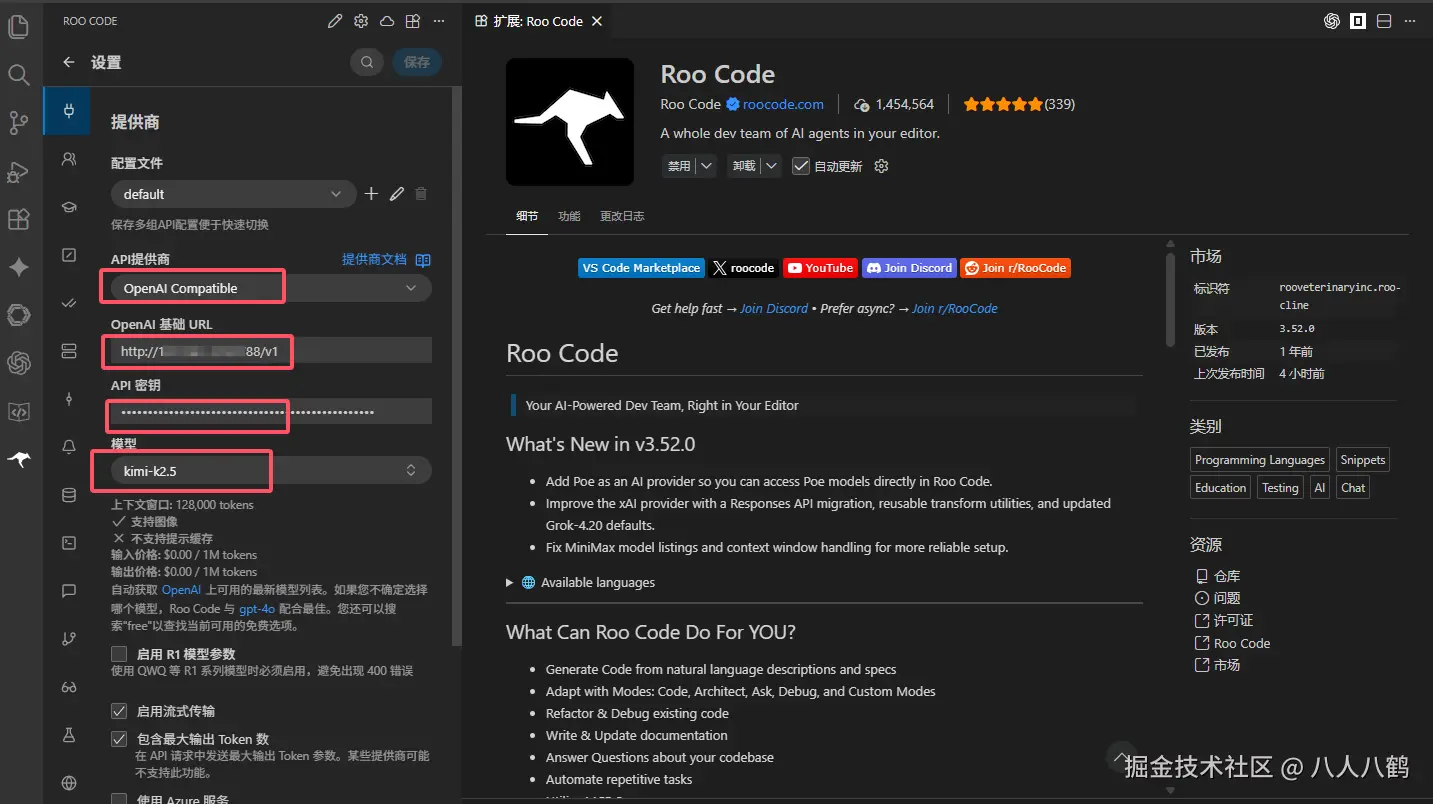Screen dimensions: 1433x804
Task: Open Source Control in activity bar
Action: (x=18, y=122)
